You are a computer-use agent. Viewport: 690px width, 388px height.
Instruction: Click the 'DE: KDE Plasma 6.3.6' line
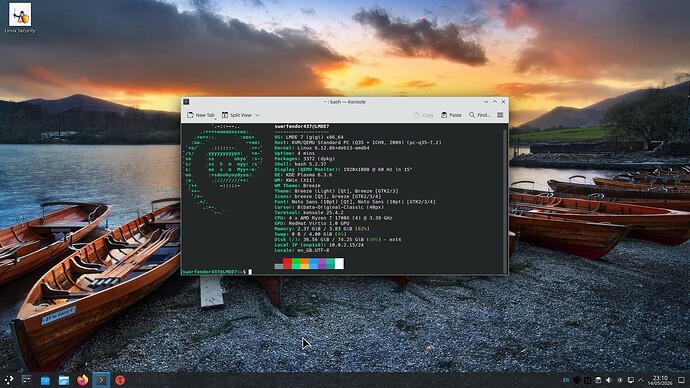[x=303, y=175]
